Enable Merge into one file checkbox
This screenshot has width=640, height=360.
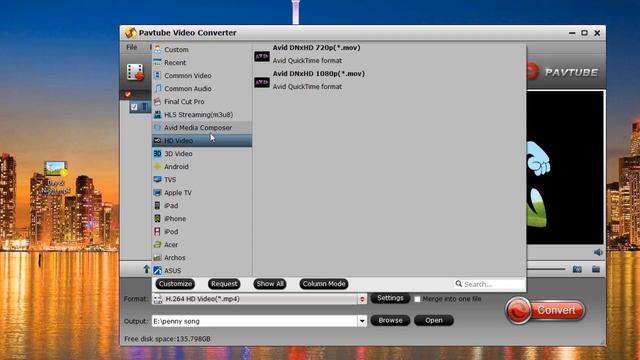tap(417, 299)
